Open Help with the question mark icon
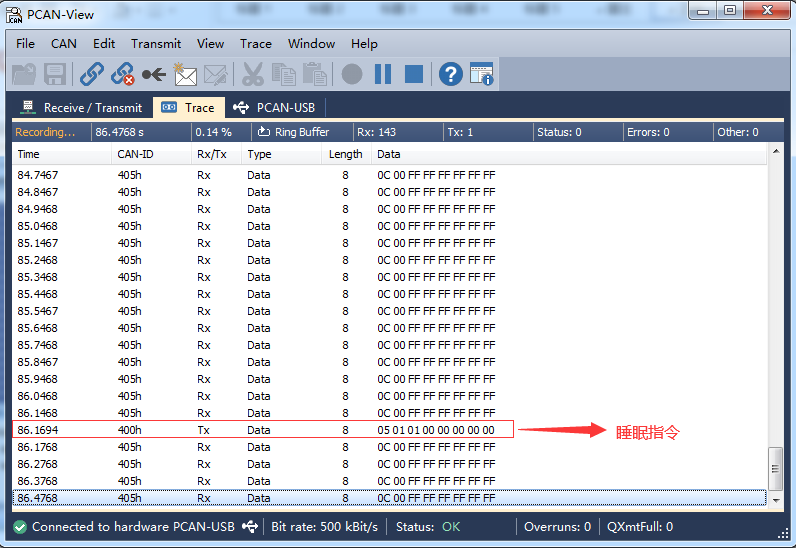 pos(450,74)
